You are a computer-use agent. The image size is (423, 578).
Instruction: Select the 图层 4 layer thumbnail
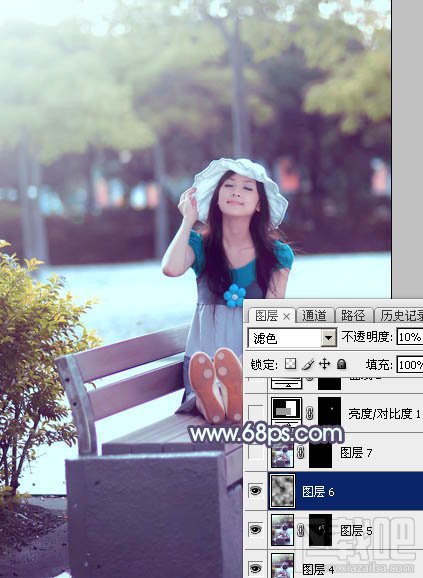[283, 566]
